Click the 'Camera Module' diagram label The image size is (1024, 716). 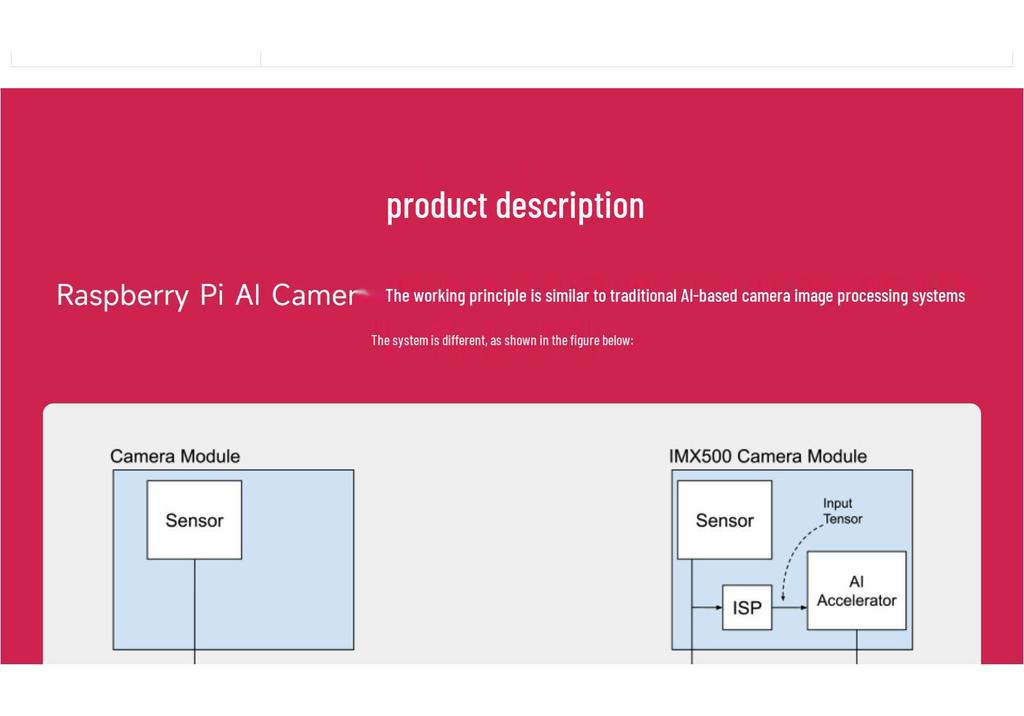pos(175,456)
